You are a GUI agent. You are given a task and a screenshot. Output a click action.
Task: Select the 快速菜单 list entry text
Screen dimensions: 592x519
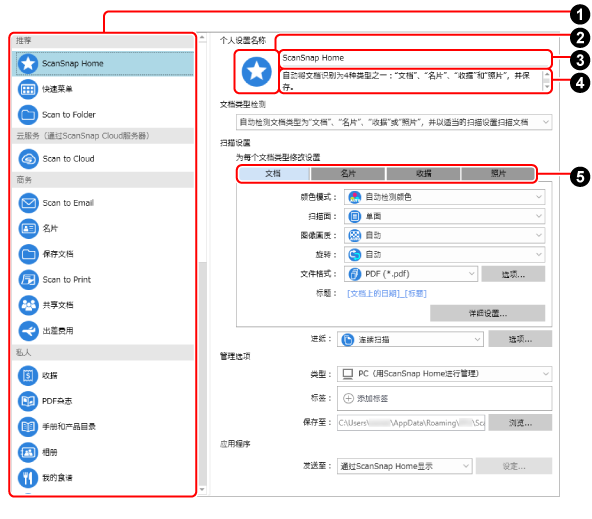(x=57, y=89)
